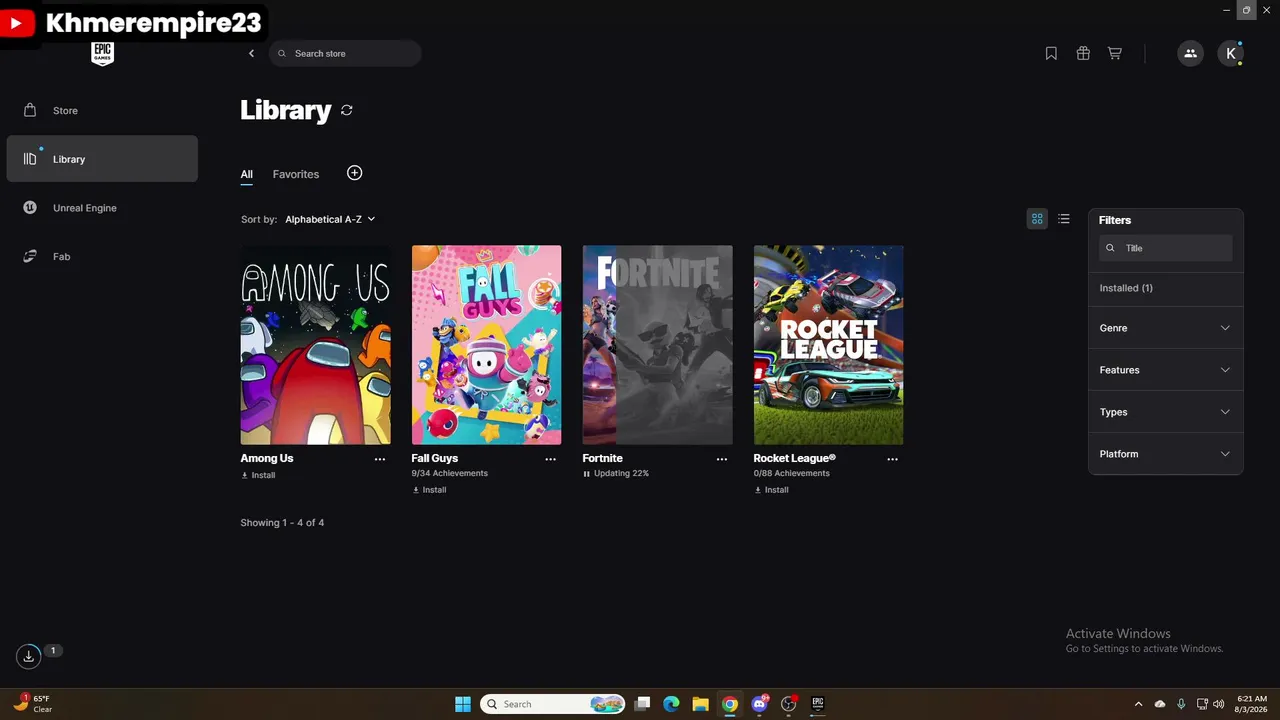Click the microphone icon in system tray
The width and height of the screenshot is (1280, 720).
pos(1182,704)
